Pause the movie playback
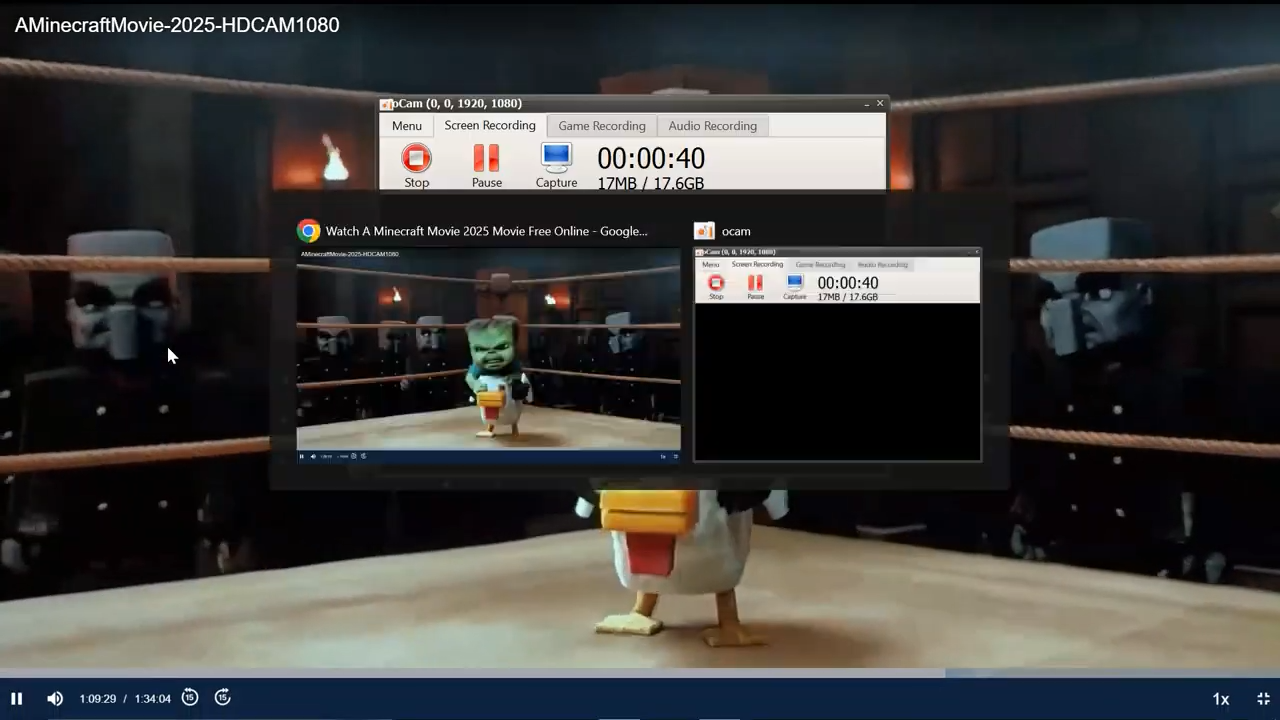1280x720 pixels. [16, 699]
